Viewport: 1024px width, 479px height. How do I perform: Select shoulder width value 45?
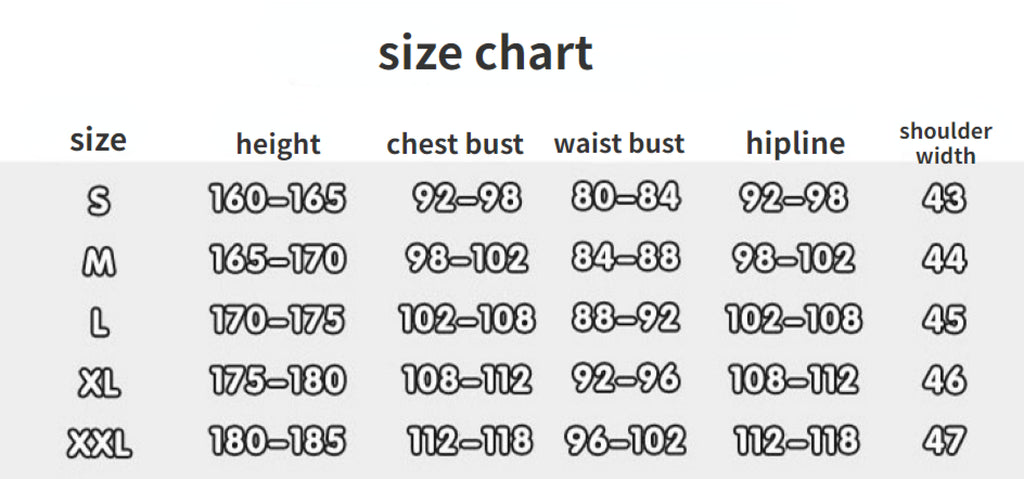point(944,321)
